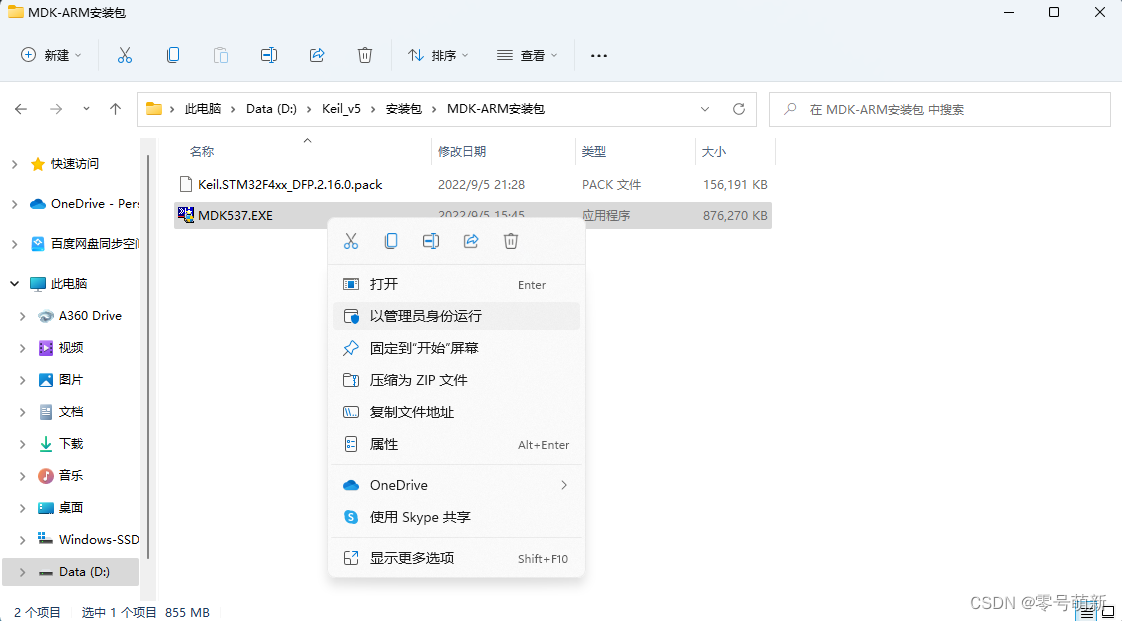Click the 2022/9/5 21:28 date cell

click(481, 185)
